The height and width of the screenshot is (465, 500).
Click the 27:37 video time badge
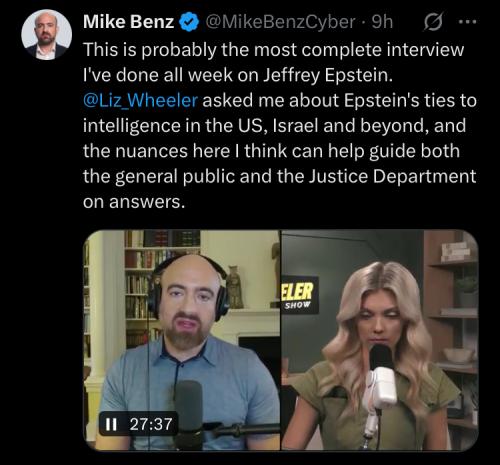tap(139, 424)
